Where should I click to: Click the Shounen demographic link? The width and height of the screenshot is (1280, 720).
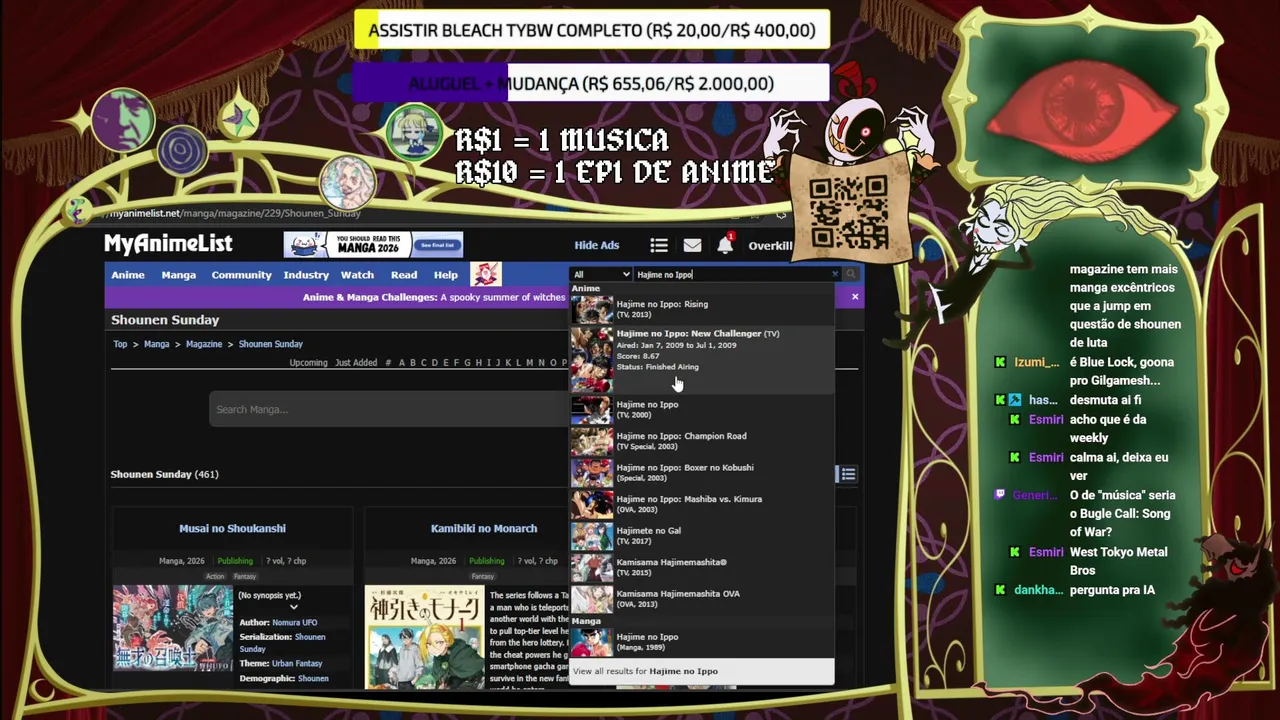coord(313,679)
